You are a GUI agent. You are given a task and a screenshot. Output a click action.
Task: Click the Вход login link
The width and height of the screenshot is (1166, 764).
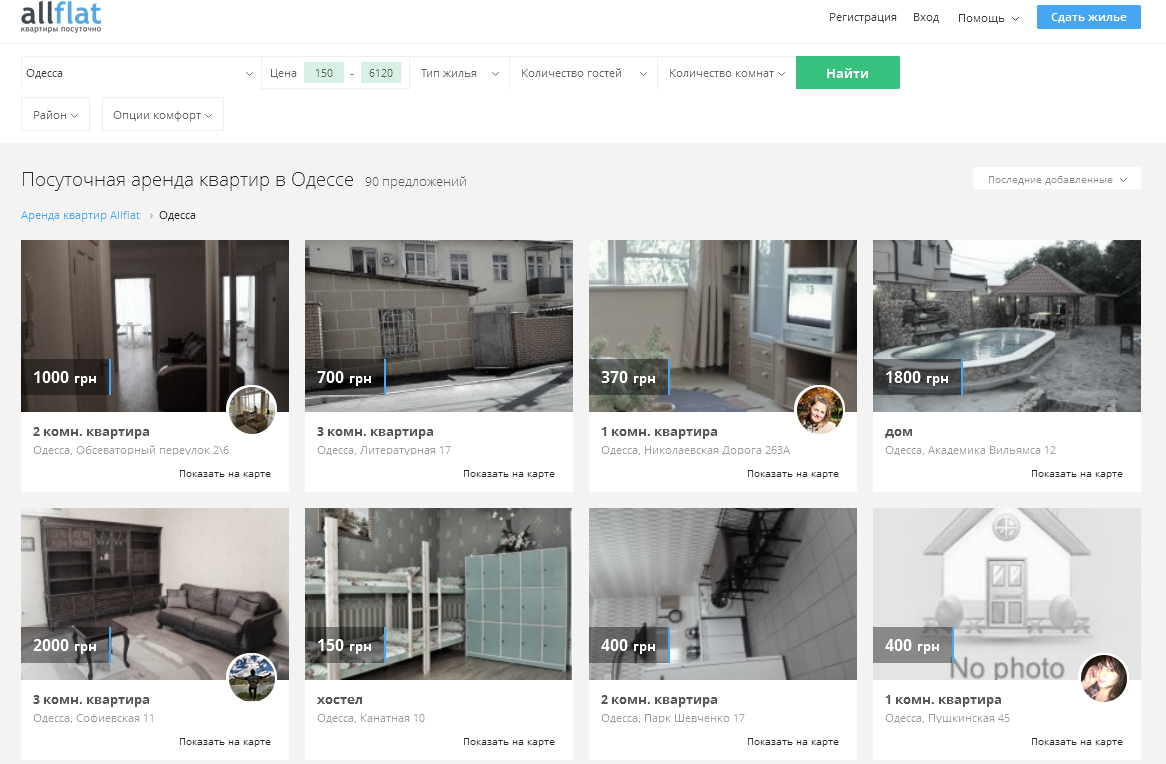926,17
